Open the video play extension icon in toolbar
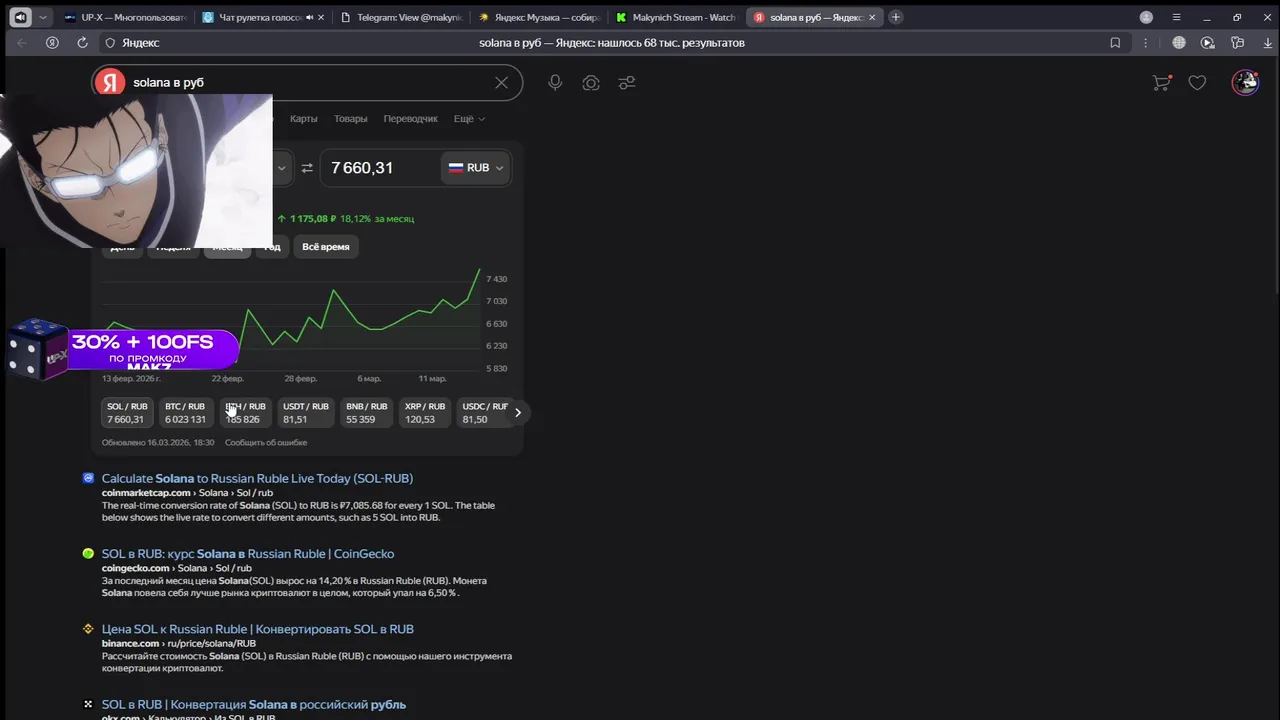 (x=1208, y=43)
